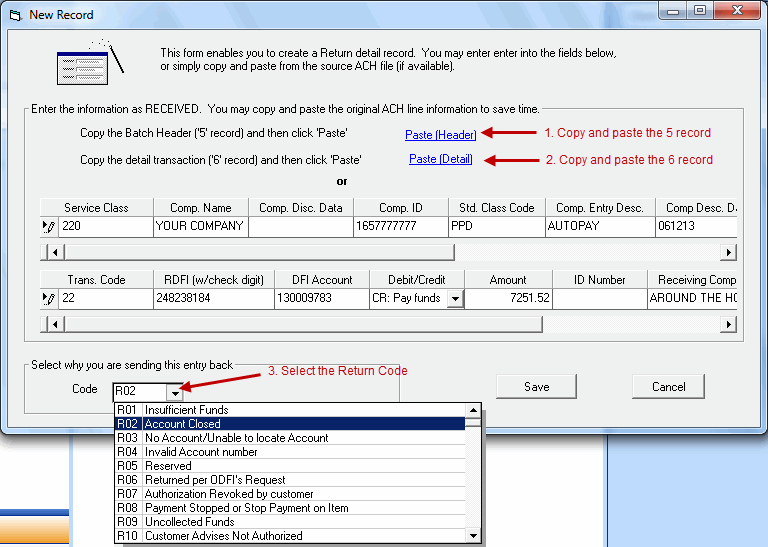
Task: Click the Debit/Credit column header
Action: [417, 280]
